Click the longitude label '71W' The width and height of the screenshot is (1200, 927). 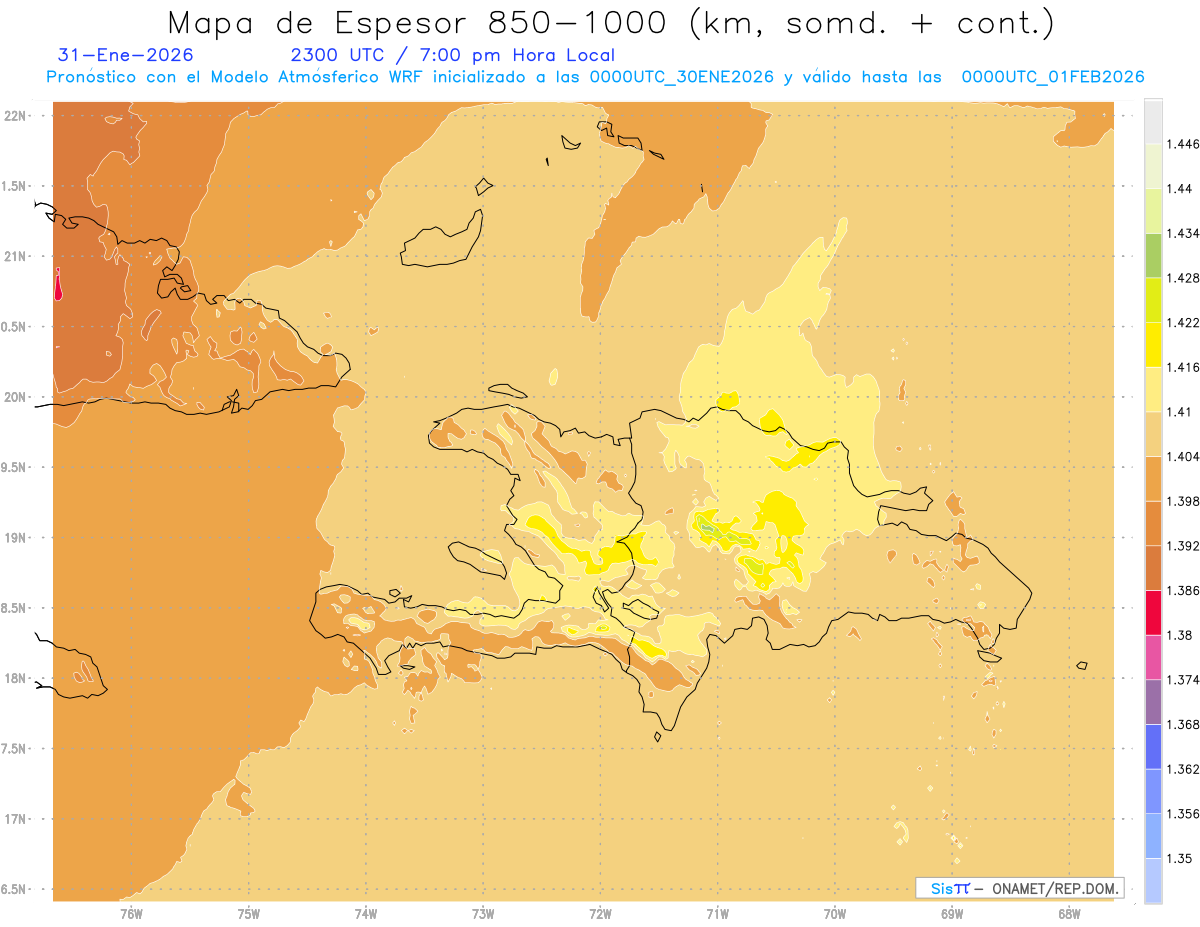(x=718, y=913)
